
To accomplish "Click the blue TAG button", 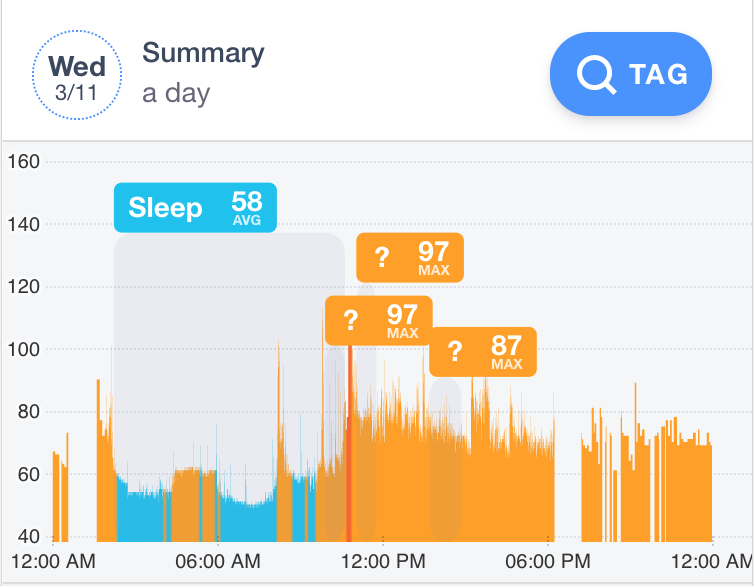I will pyautogui.click(x=631, y=74).
